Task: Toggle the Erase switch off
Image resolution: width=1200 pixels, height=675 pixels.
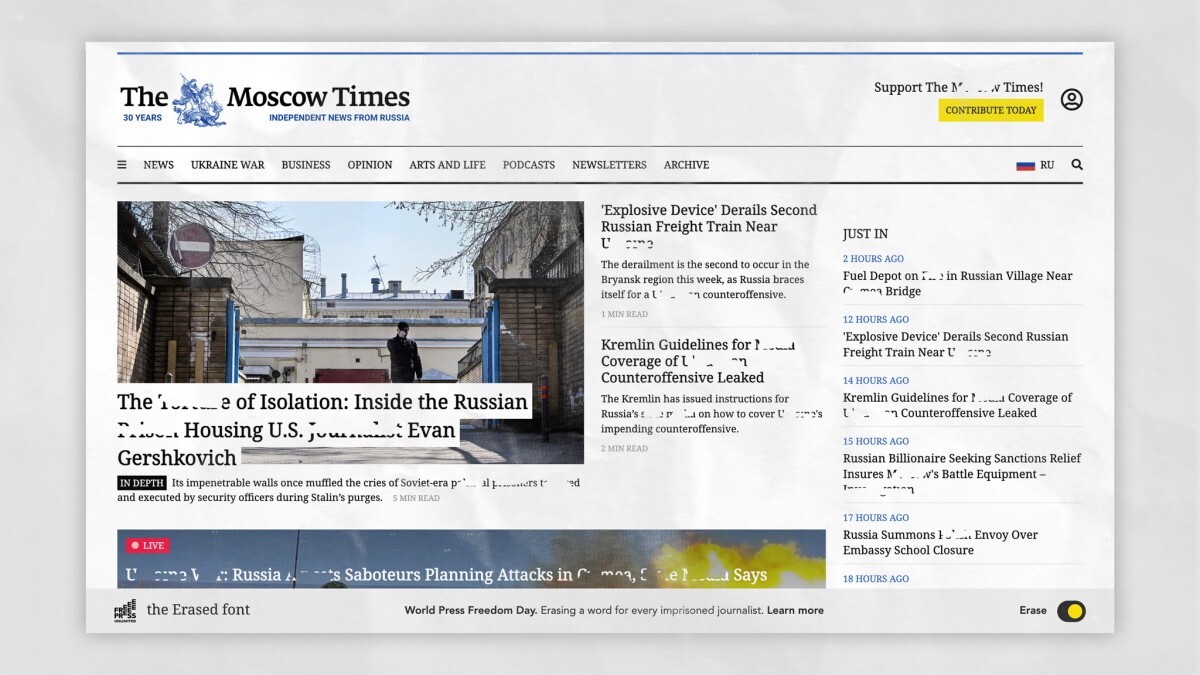Action: [x=1071, y=611]
